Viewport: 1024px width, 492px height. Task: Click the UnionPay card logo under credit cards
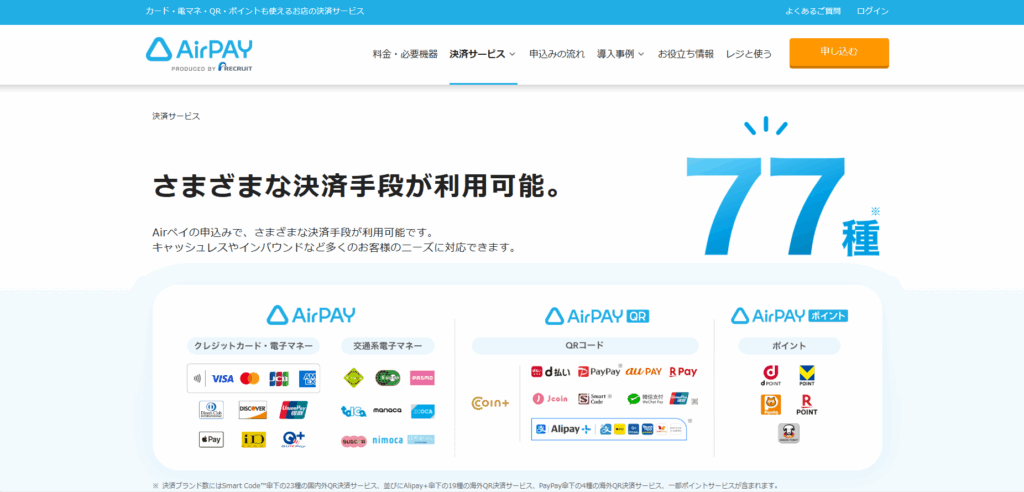pyautogui.click(x=293, y=410)
